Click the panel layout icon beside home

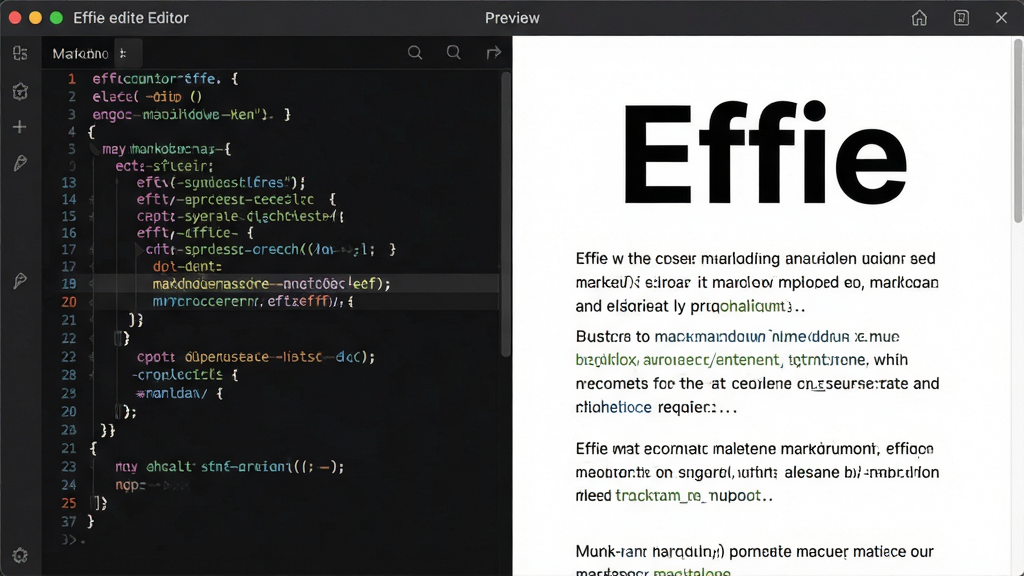961,18
